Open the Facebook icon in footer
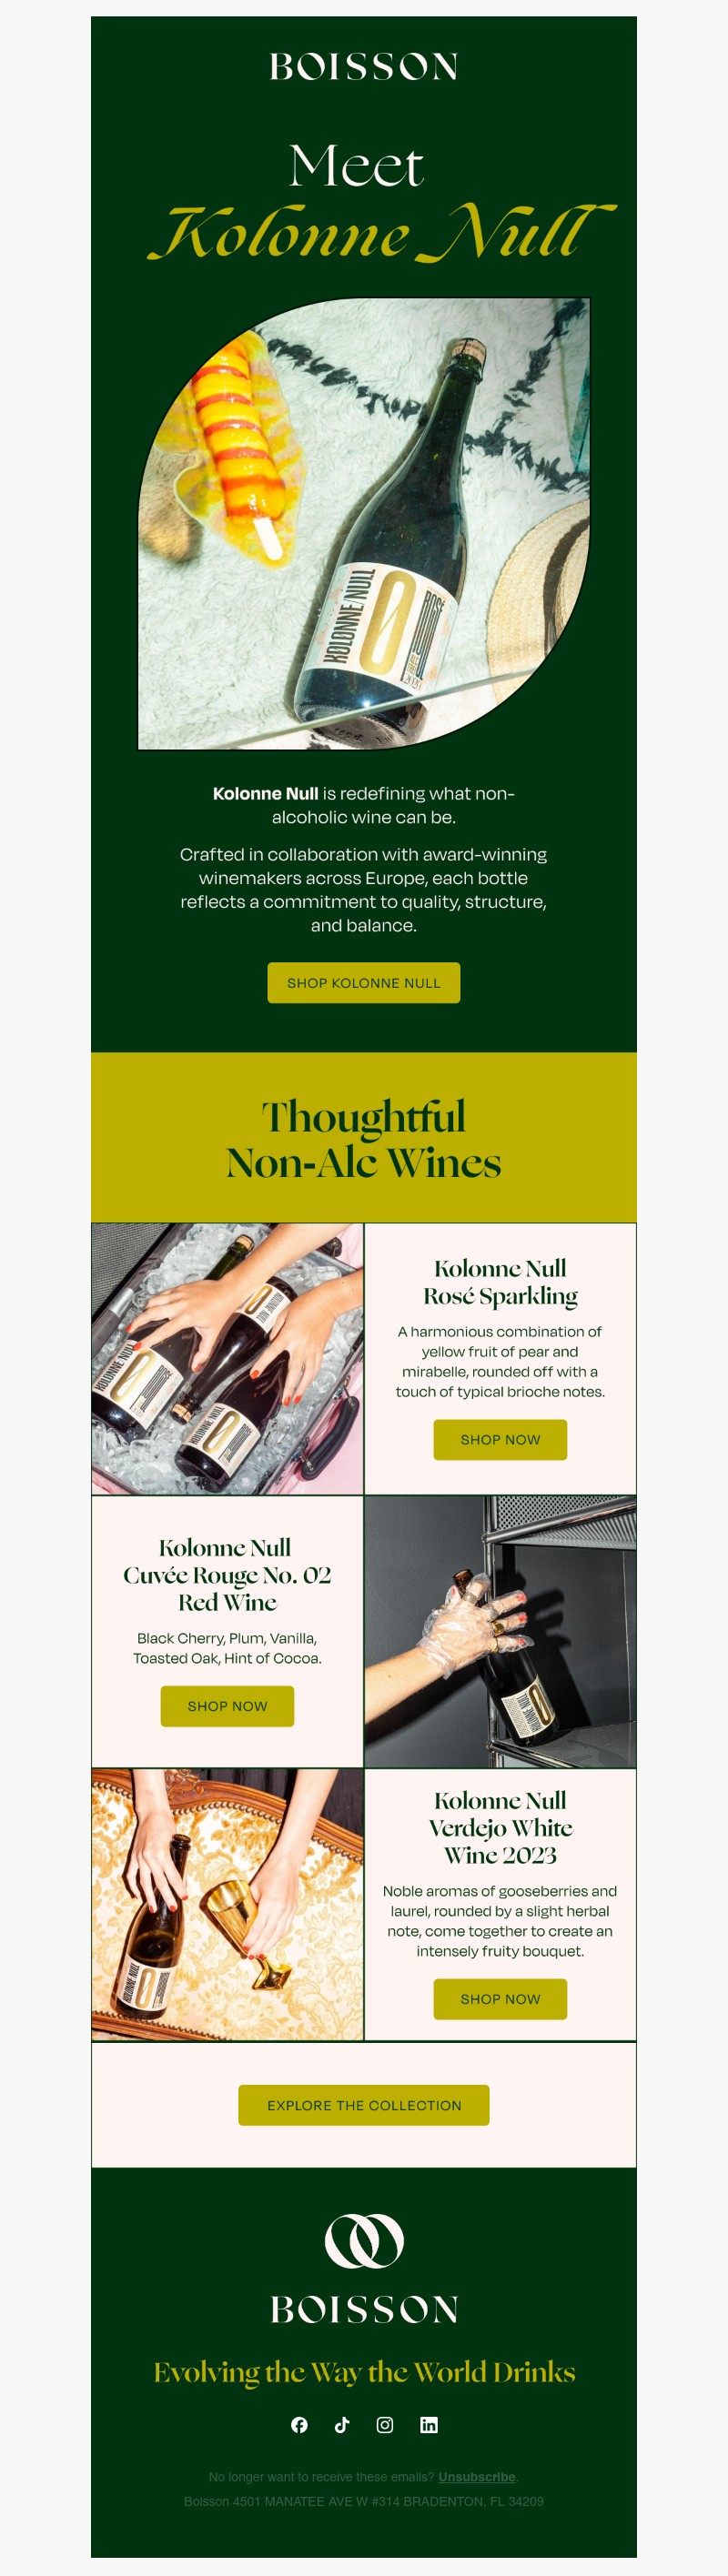The image size is (728, 2576). (299, 2424)
